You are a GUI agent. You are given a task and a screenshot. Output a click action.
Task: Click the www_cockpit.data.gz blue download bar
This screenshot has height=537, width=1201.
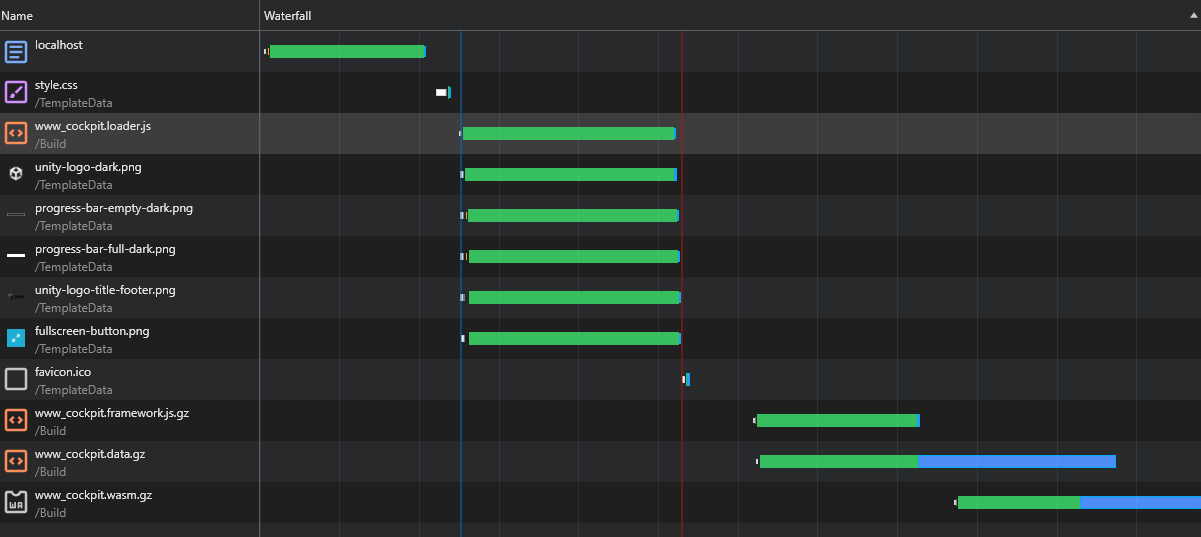[x=1016, y=462]
